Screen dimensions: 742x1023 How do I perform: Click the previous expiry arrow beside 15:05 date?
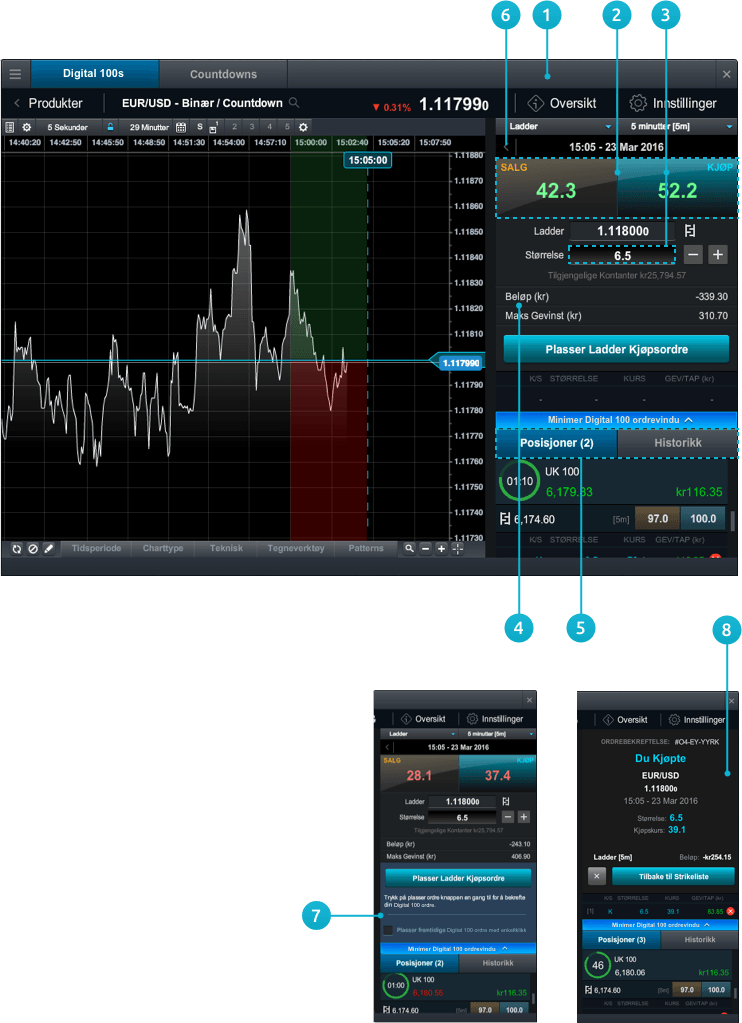click(507, 147)
